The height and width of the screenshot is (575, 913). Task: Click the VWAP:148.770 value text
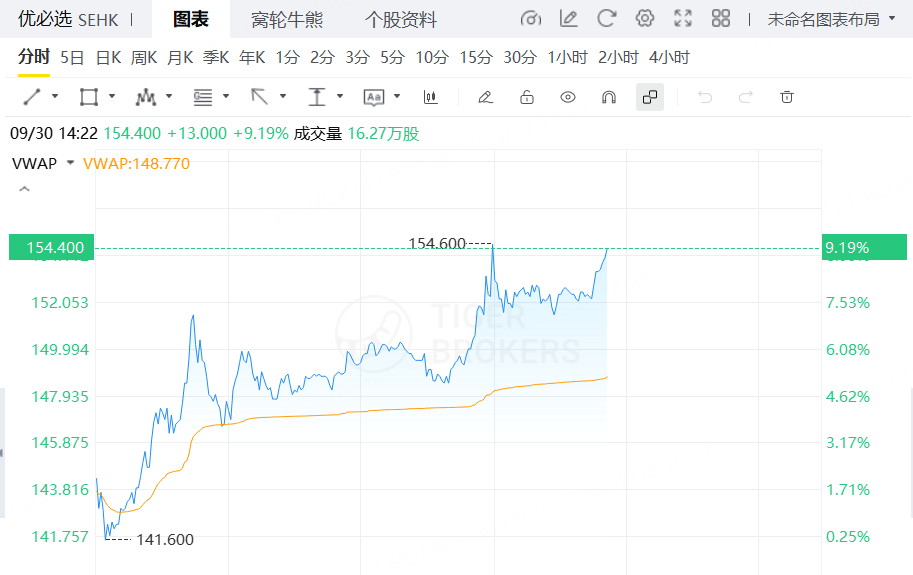point(136,164)
